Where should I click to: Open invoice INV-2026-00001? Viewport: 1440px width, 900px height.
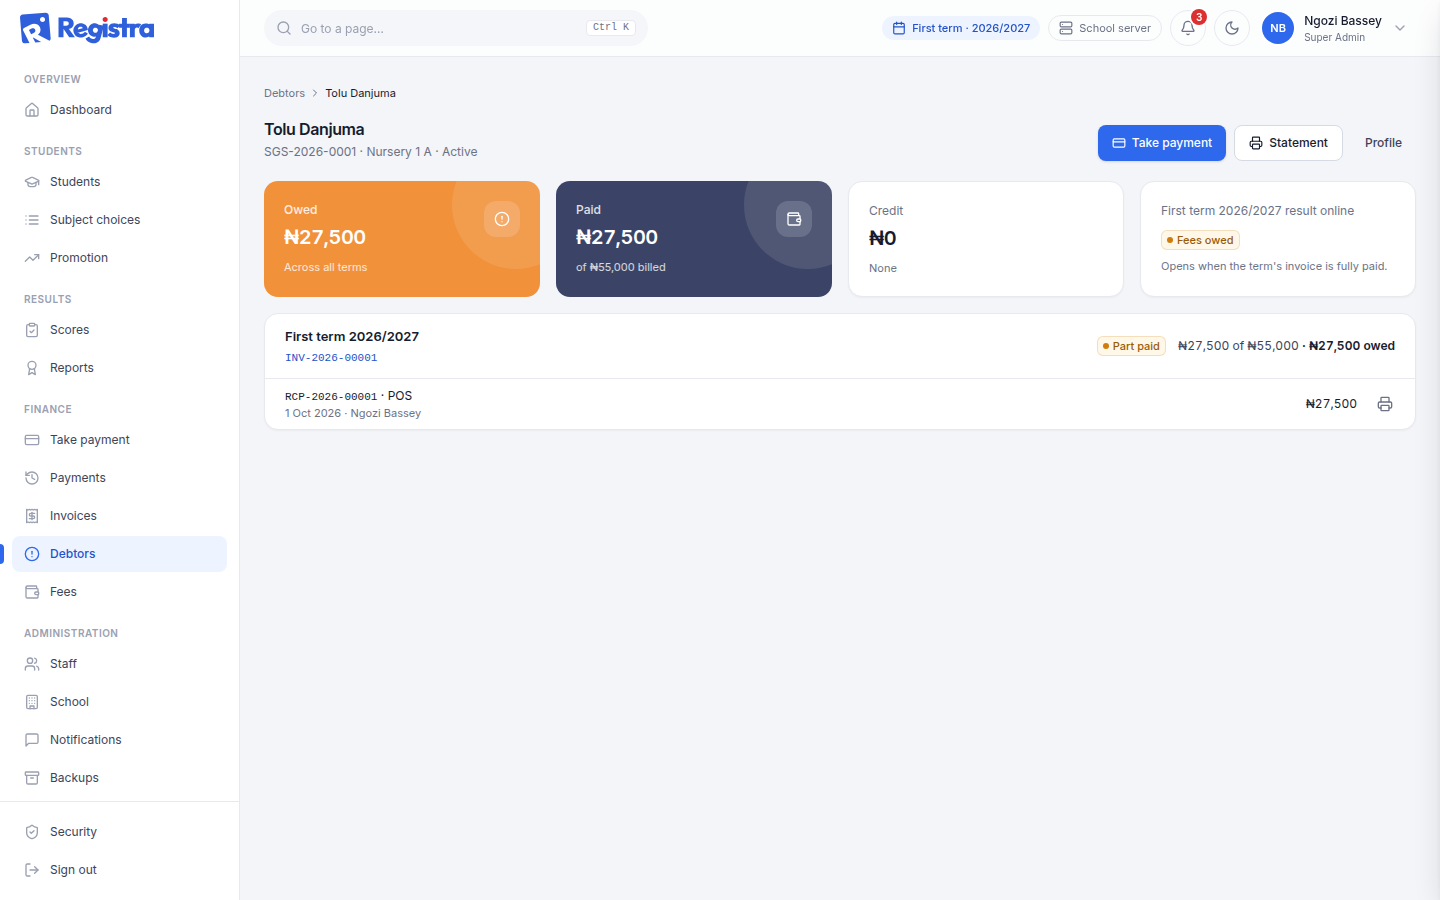pos(331,357)
